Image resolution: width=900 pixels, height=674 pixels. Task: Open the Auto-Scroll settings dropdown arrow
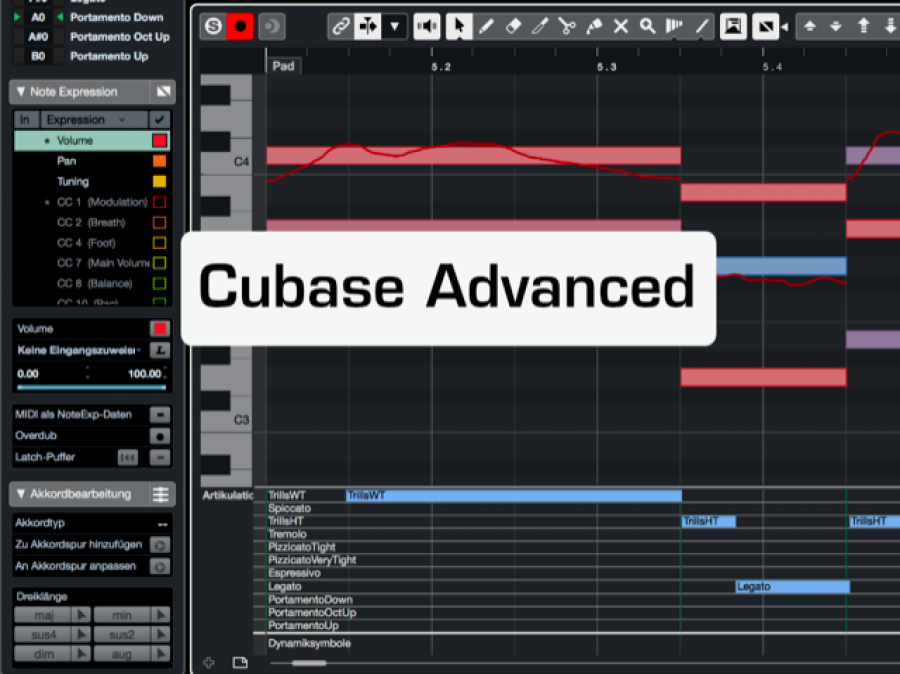(x=394, y=26)
